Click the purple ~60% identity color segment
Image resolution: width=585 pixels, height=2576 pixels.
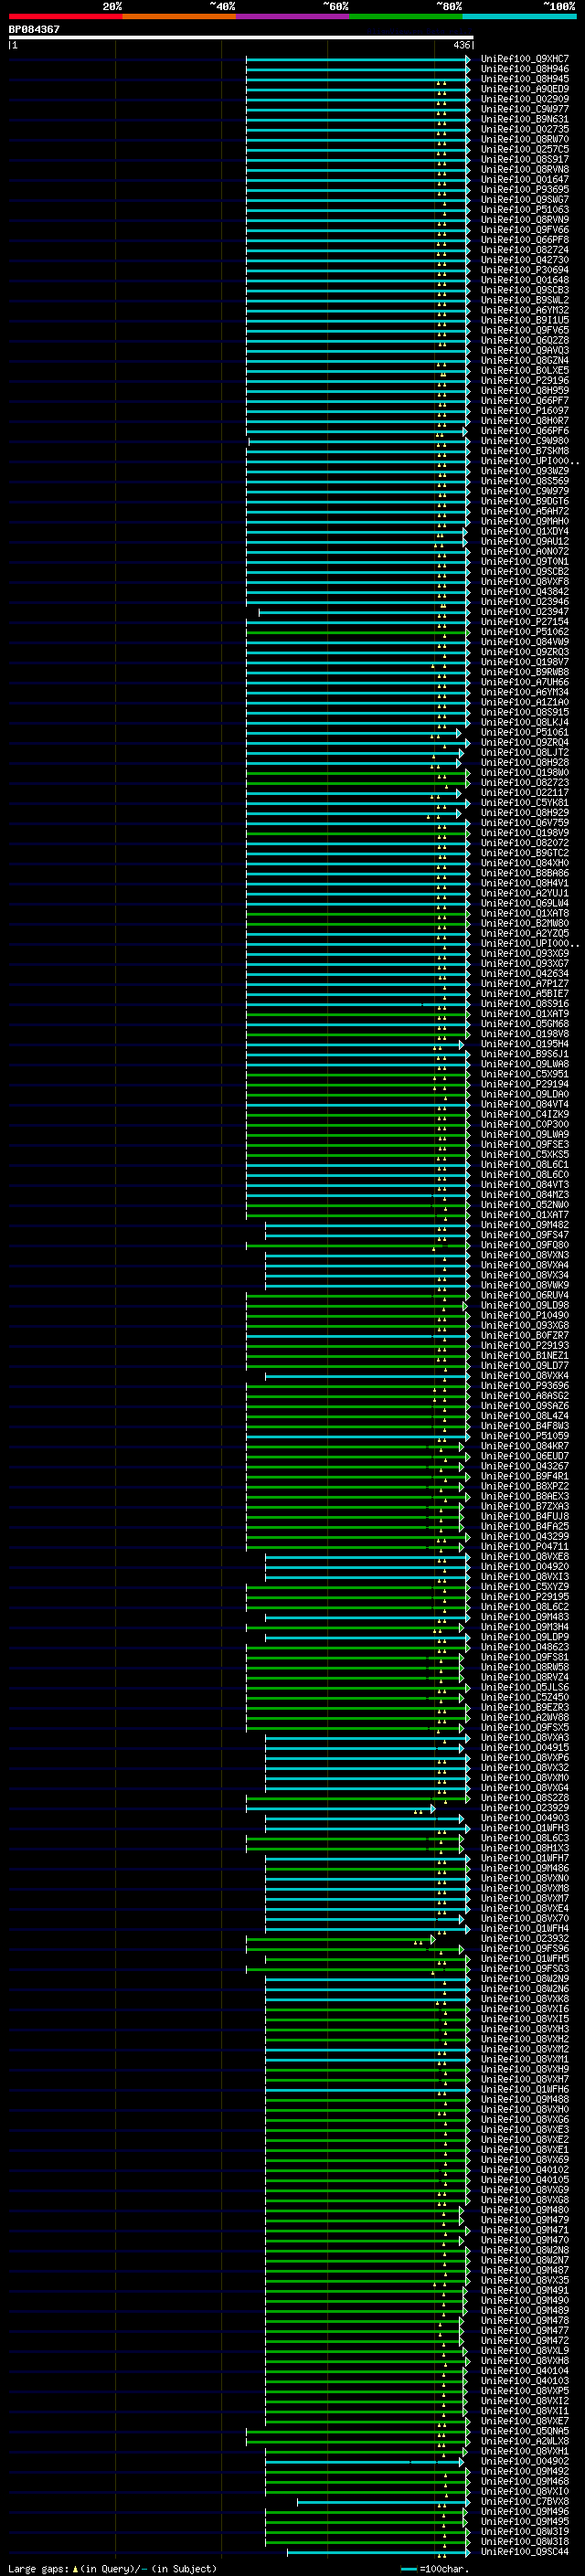click(x=292, y=16)
